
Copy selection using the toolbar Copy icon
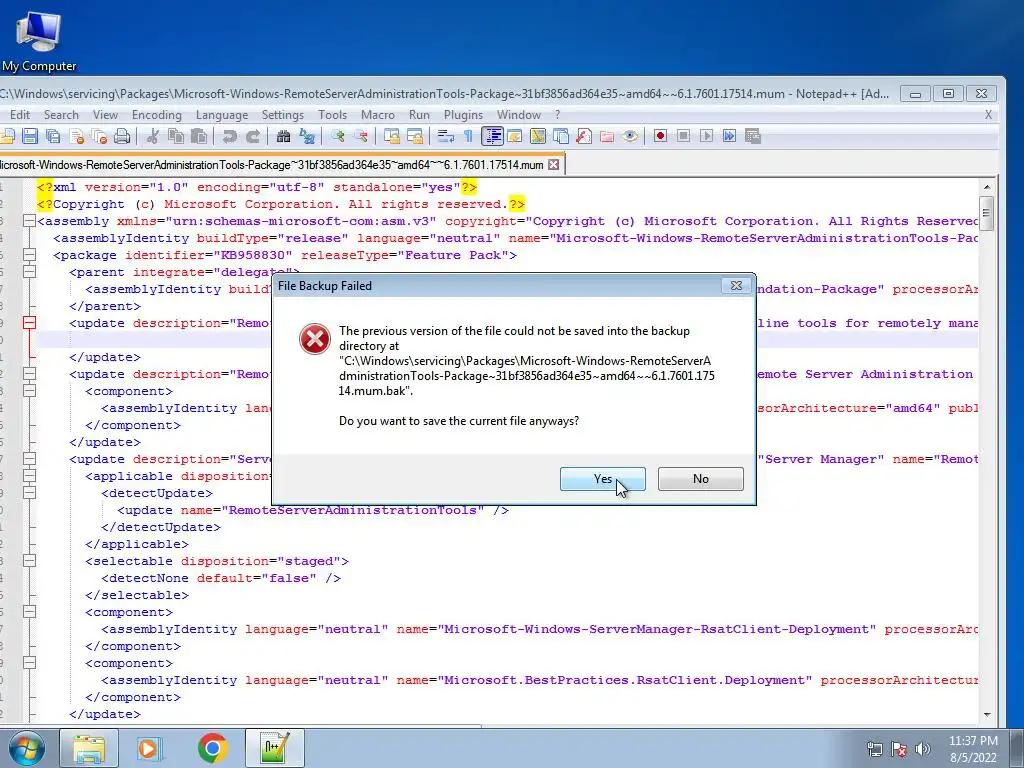point(176,136)
